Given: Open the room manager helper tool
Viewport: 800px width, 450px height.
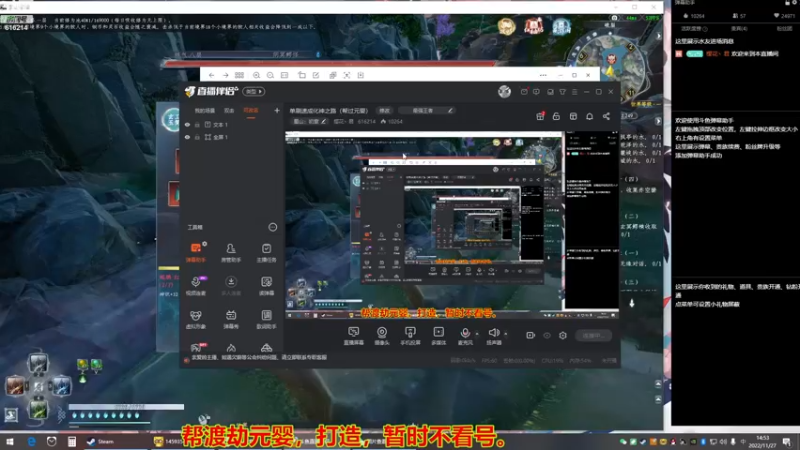Looking at the screenshot, I should (x=231, y=253).
